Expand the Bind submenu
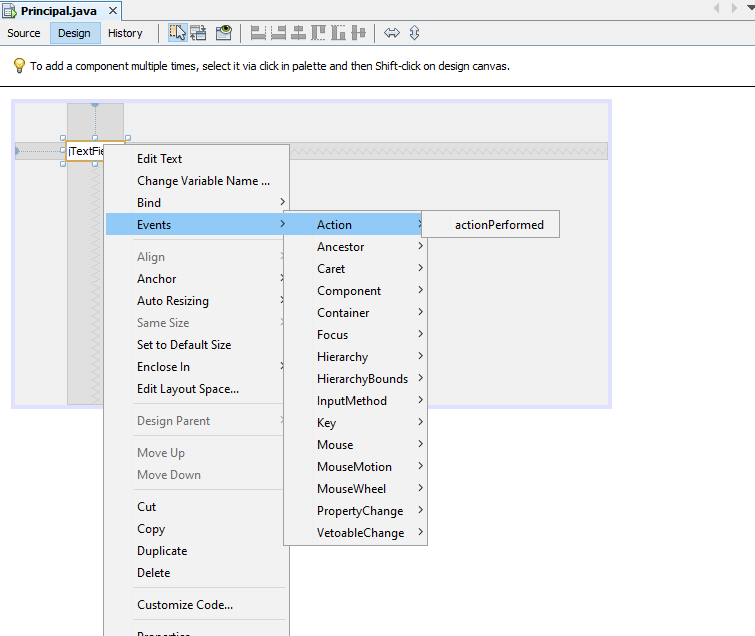Screen dimensions: 755x636 197,203
